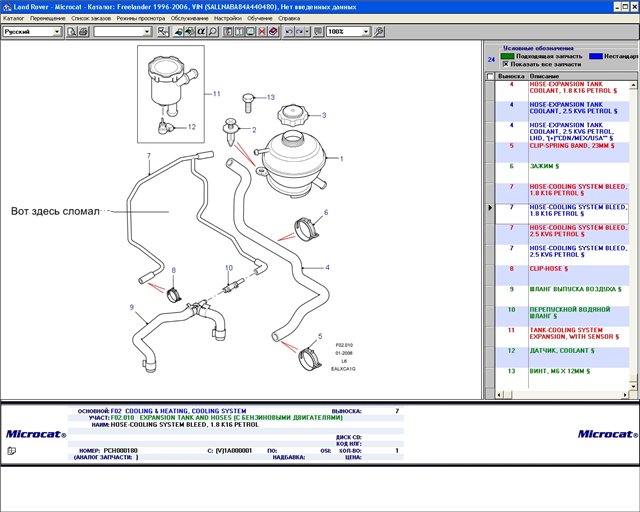Open the 'Справка' help menu
This screenshot has width=640, height=512.
[x=289, y=18]
